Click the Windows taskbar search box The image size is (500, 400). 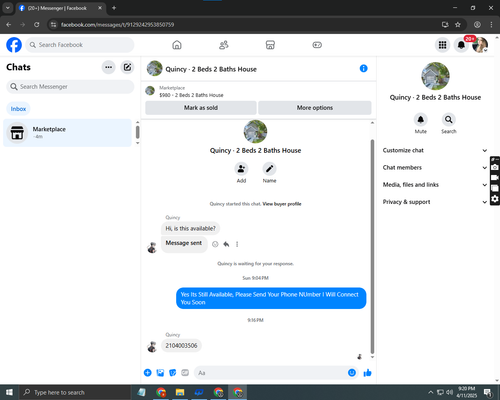pyautogui.click(x=75, y=392)
